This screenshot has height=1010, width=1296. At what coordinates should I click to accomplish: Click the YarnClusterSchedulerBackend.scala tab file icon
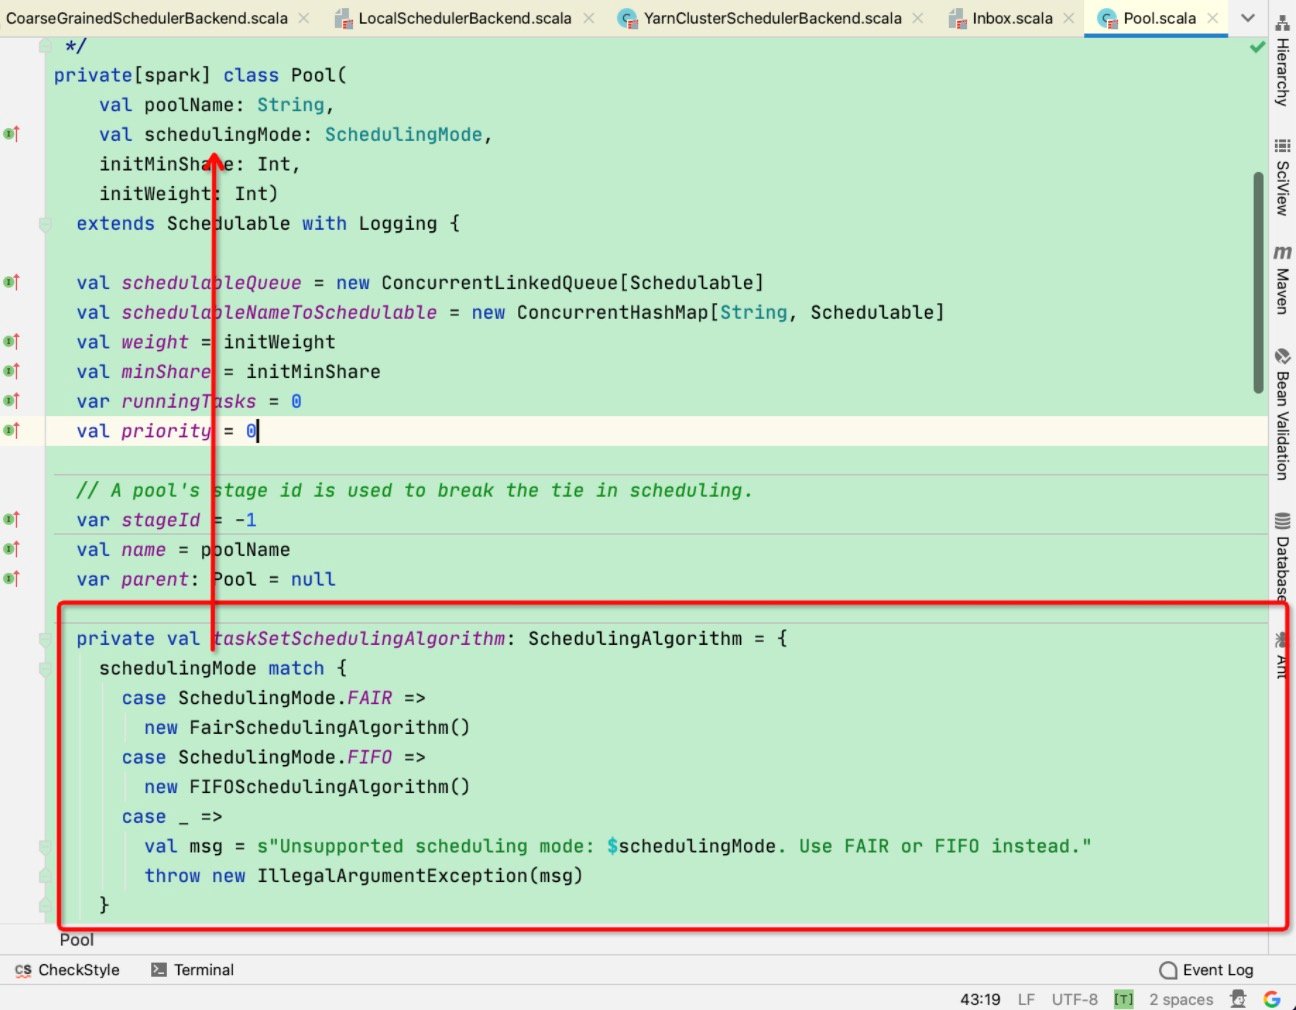tap(627, 18)
